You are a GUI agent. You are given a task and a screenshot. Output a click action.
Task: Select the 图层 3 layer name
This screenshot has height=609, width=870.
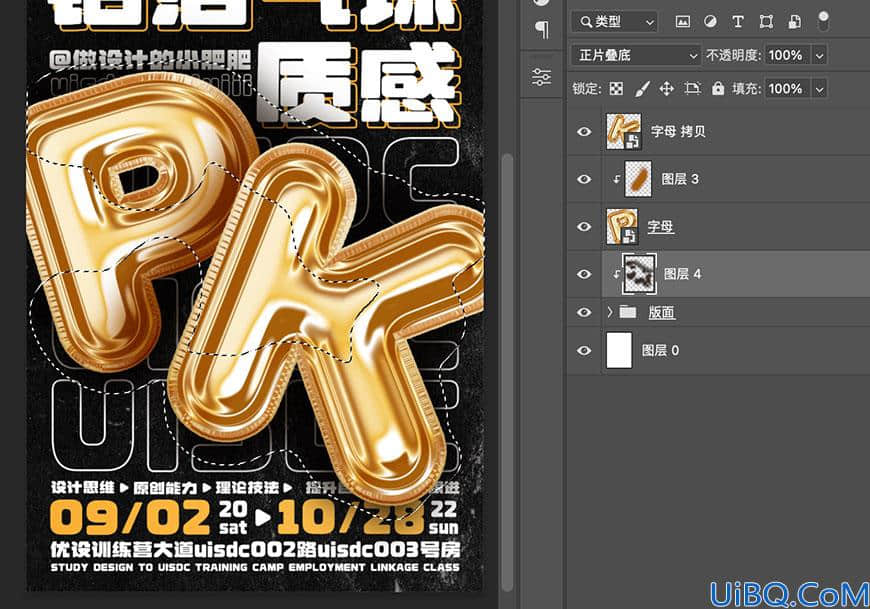tap(680, 179)
